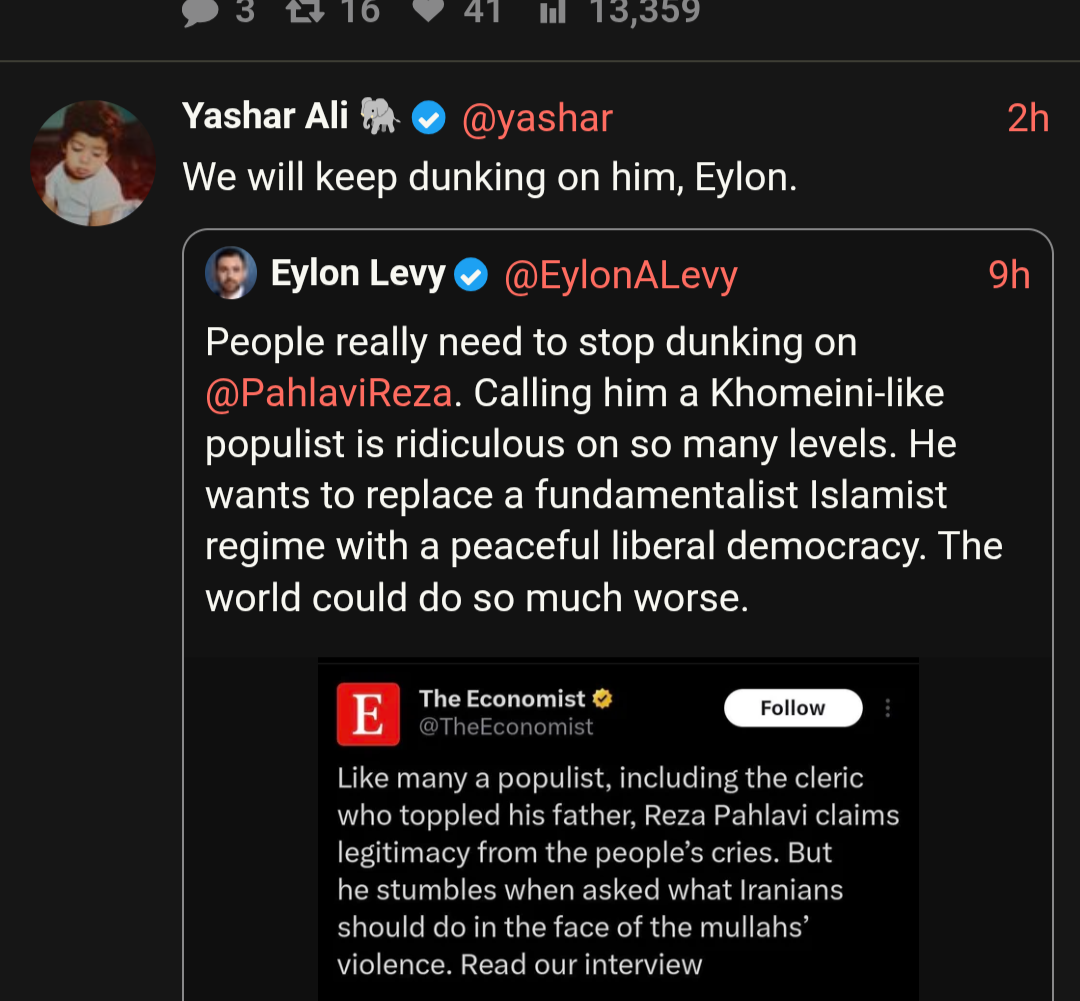
Task: Open the @yashar handle link
Action: pos(537,119)
